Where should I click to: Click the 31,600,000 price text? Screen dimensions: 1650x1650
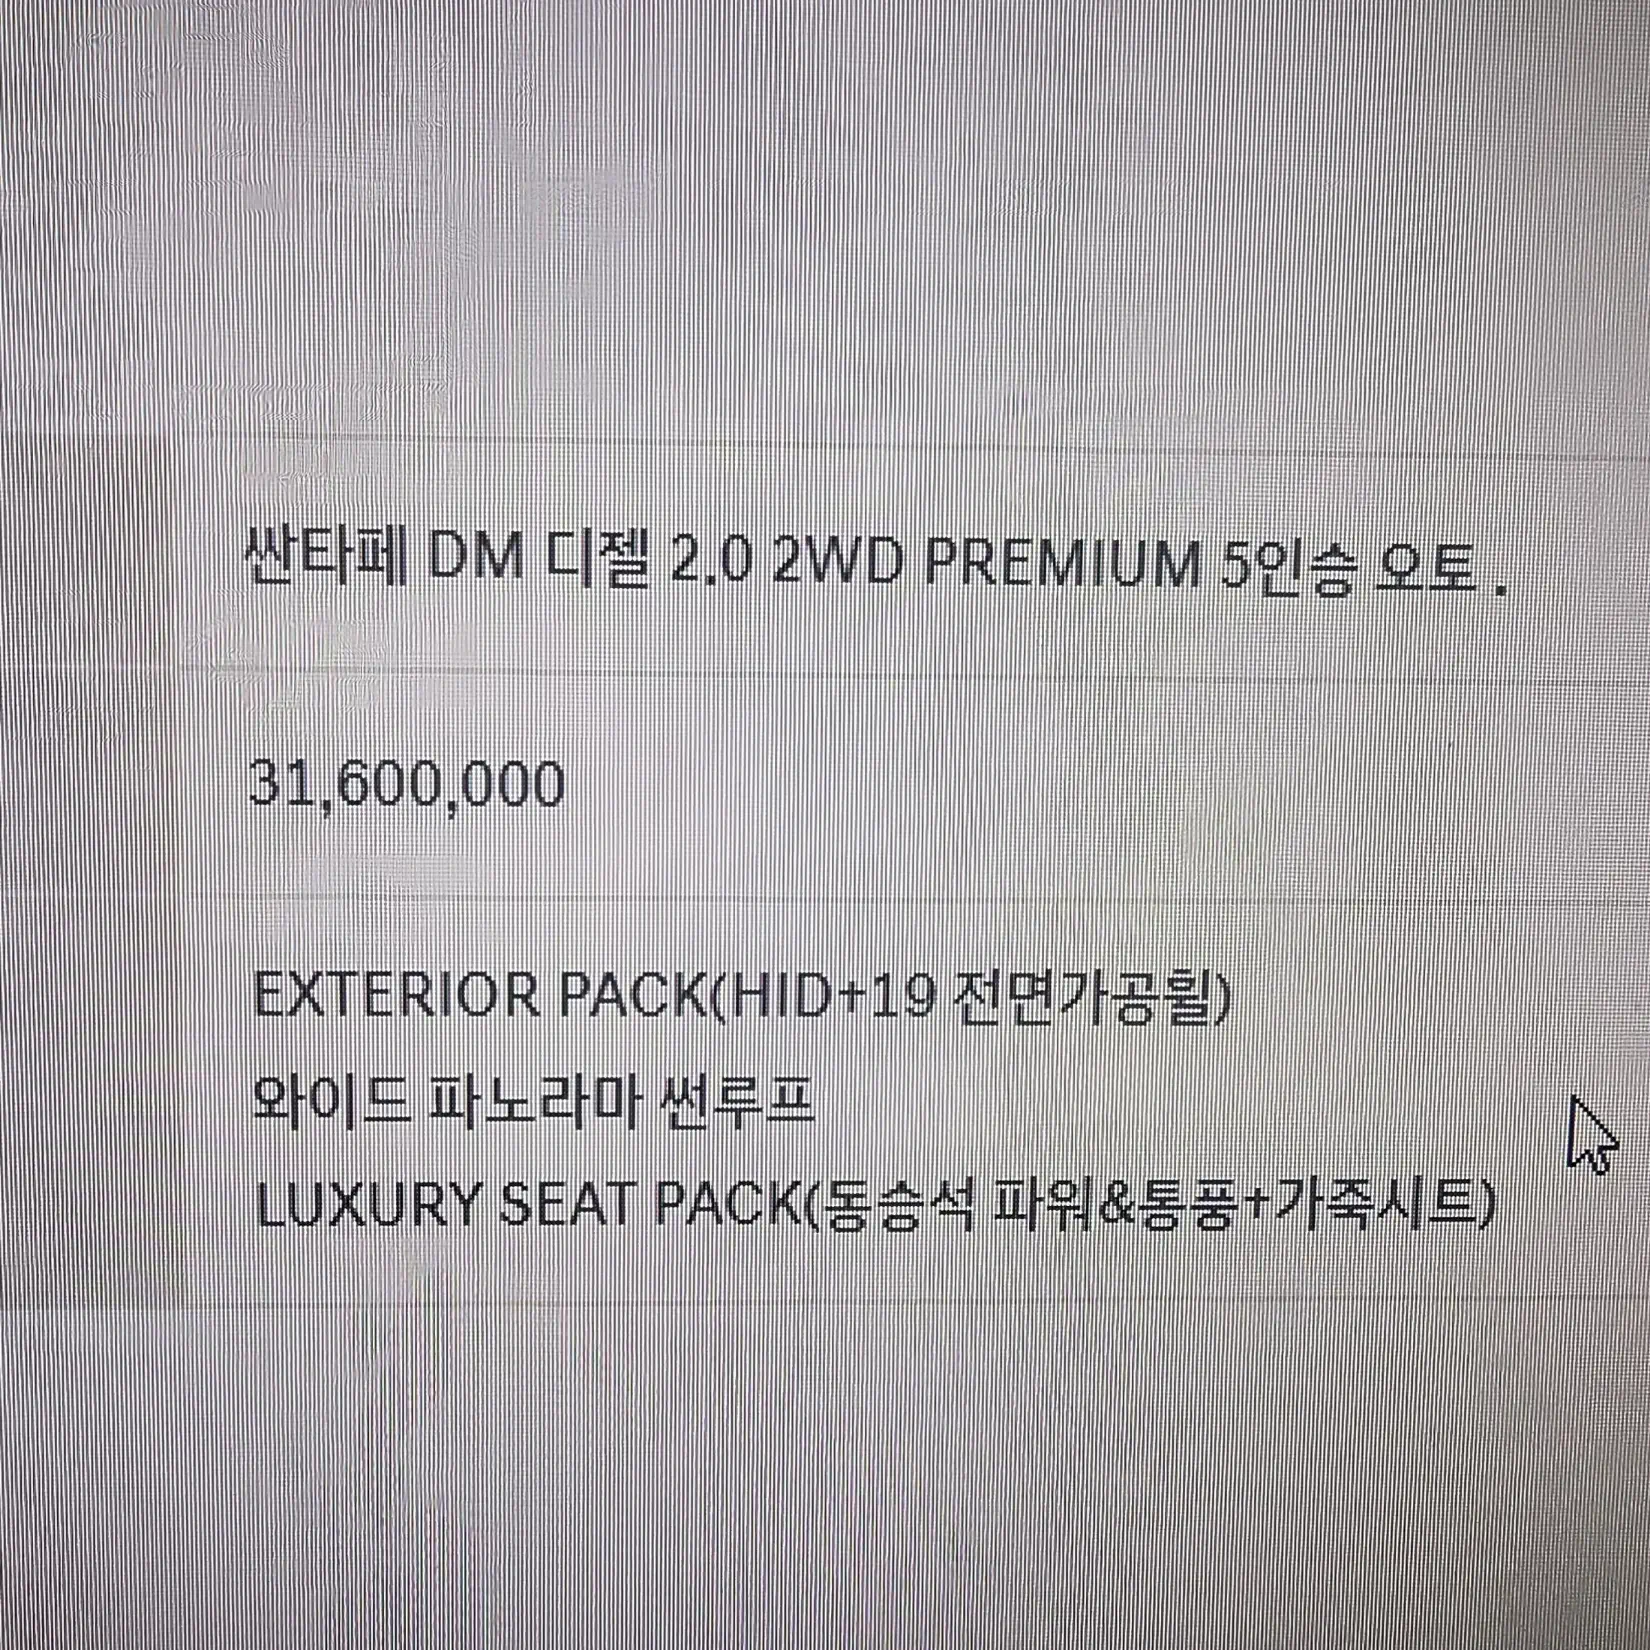coord(407,783)
